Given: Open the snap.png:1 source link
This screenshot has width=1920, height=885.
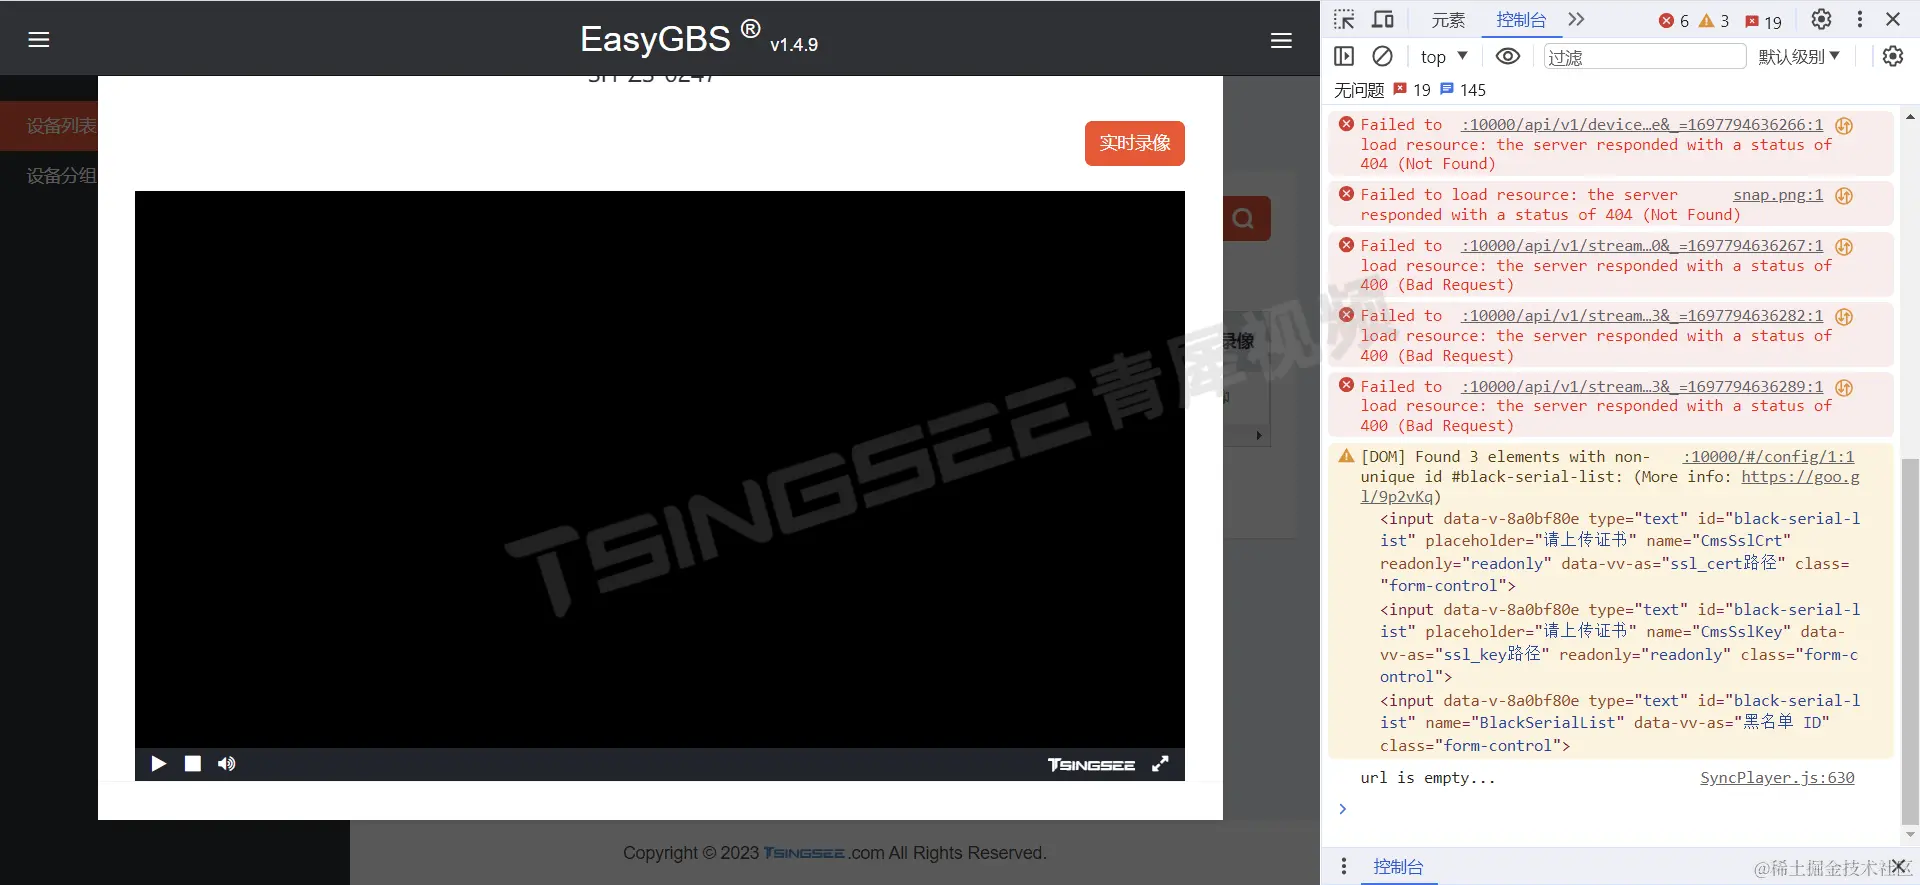Looking at the screenshot, I should 1778,195.
